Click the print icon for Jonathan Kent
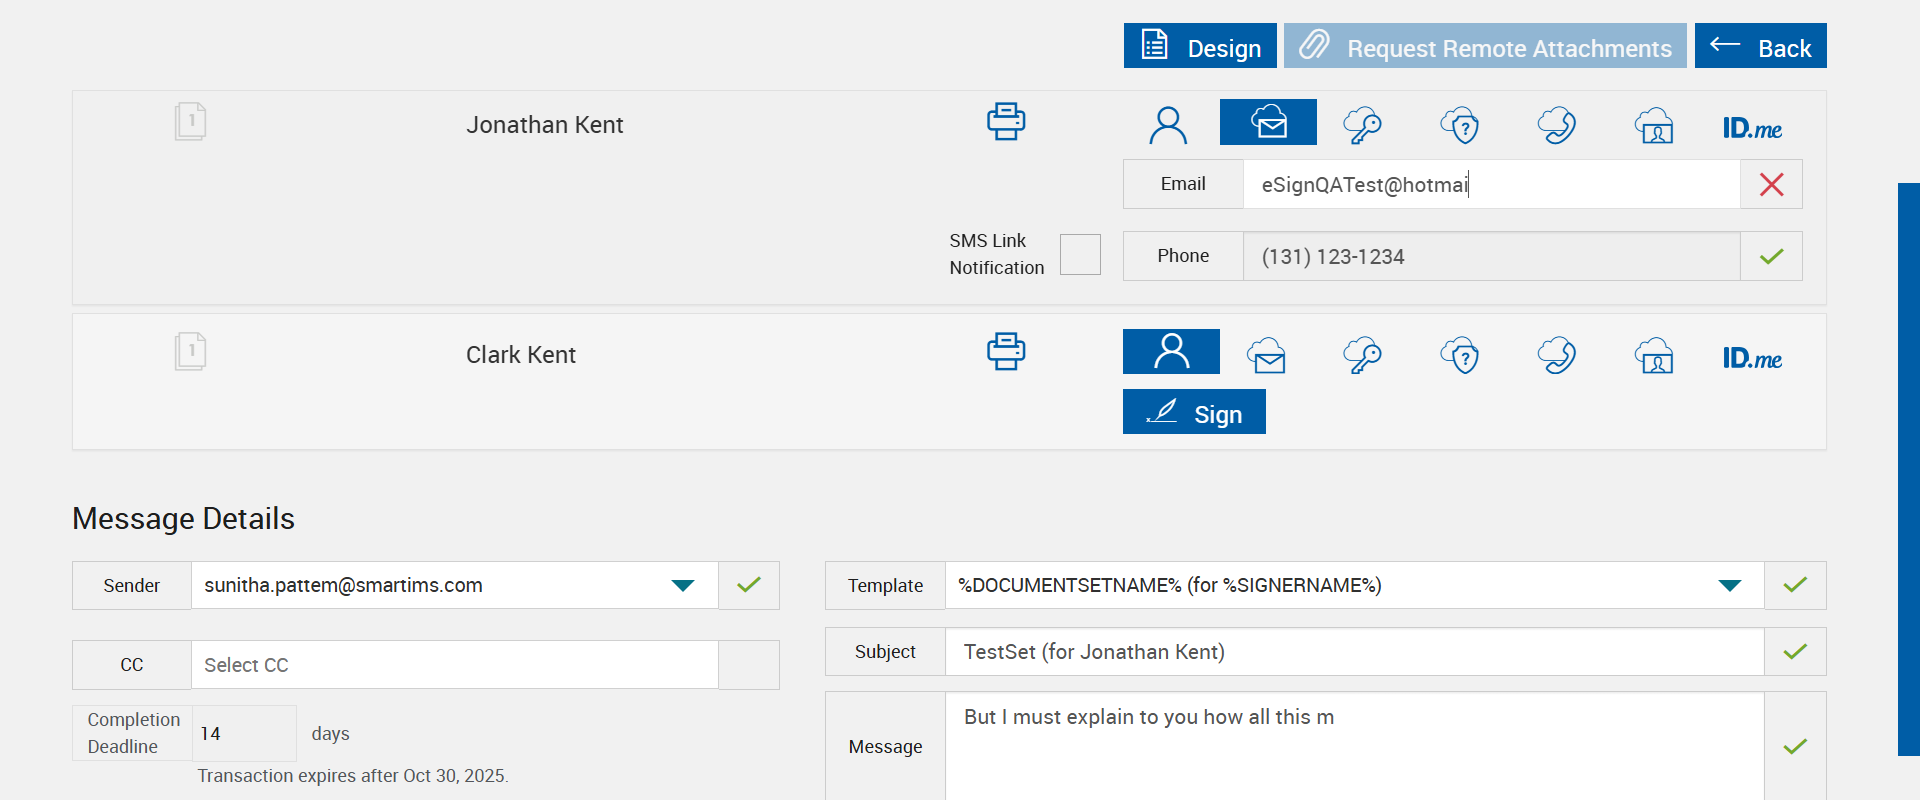Viewport: 1920px width, 800px height. coord(1005,122)
